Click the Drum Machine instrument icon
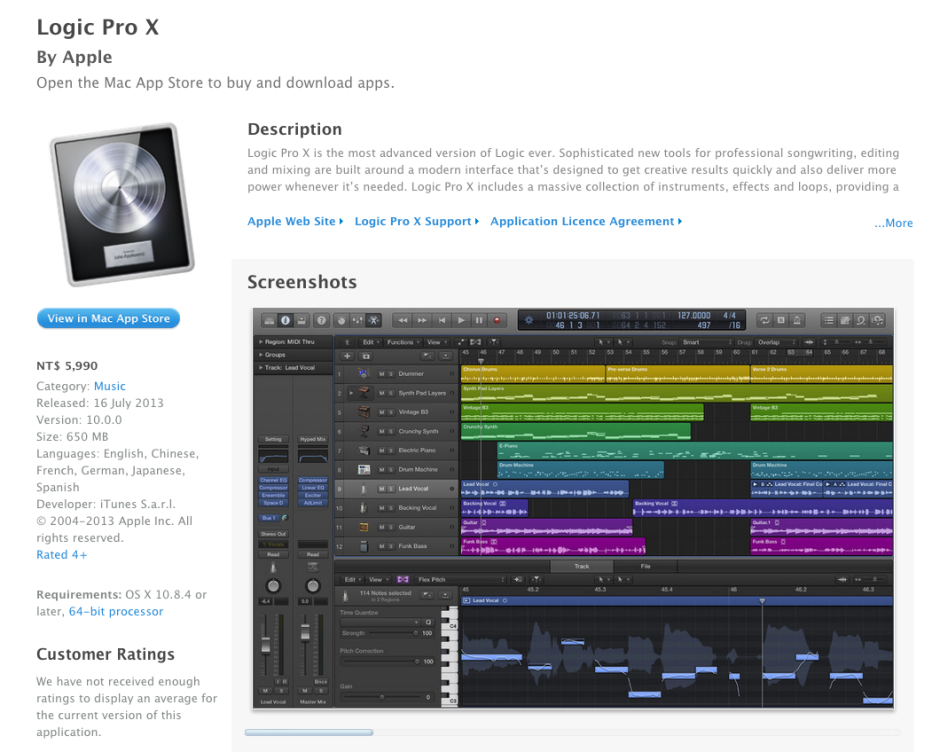The image size is (940, 752). pyautogui.click(x=362, y=469)
